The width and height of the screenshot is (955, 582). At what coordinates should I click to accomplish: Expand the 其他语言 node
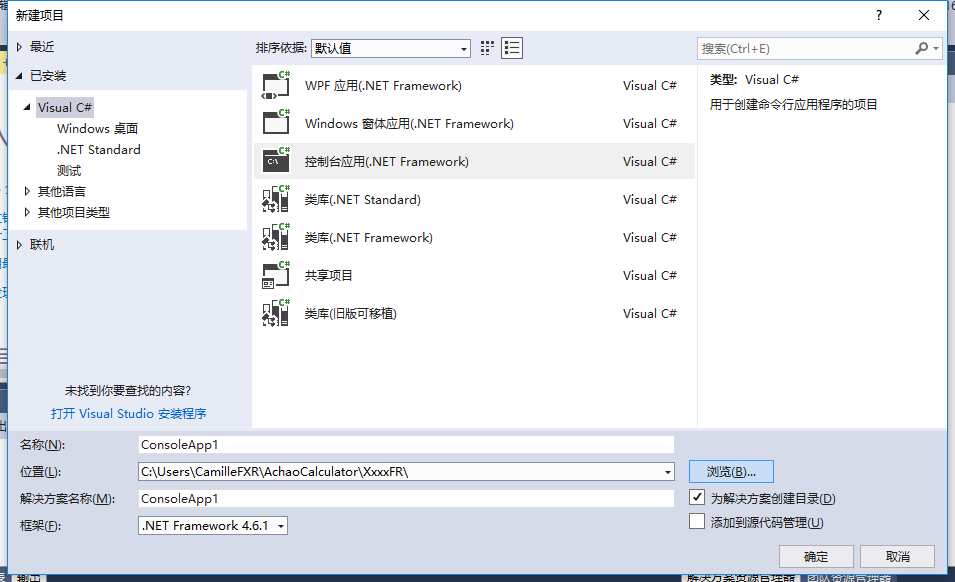coord(27,191)
